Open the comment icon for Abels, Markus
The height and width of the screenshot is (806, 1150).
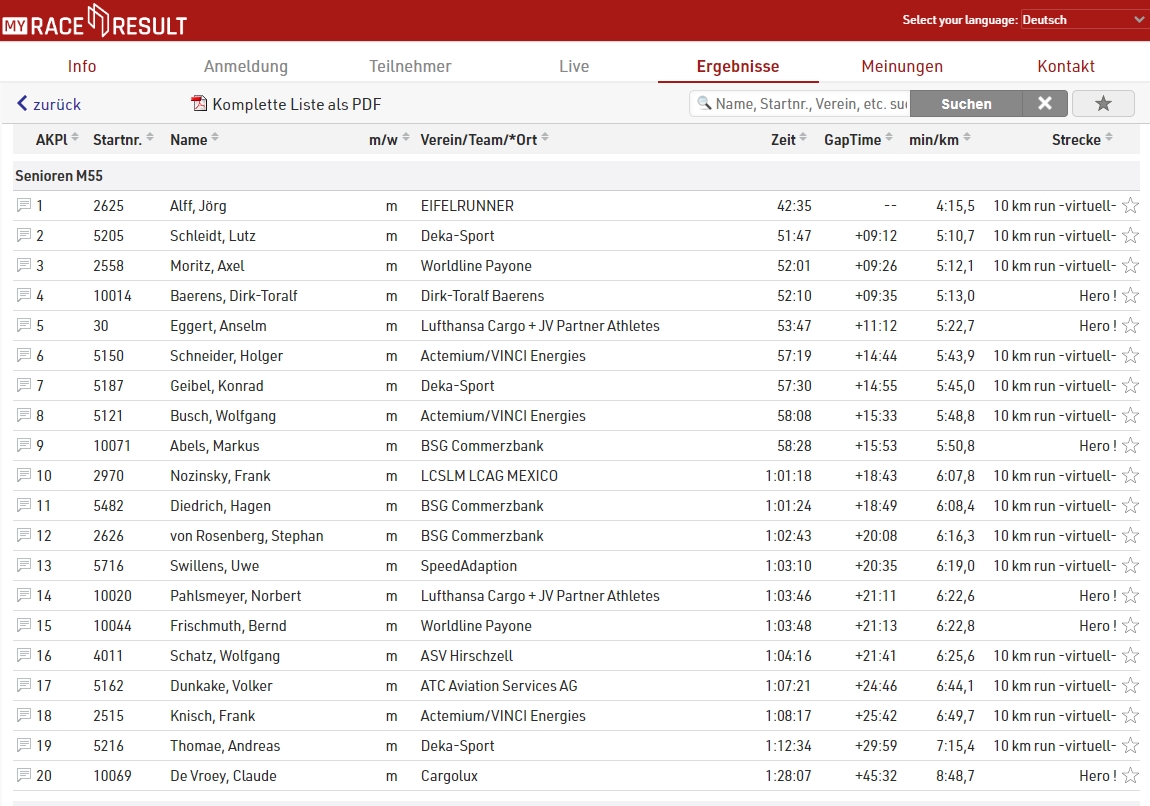(23, 446)
